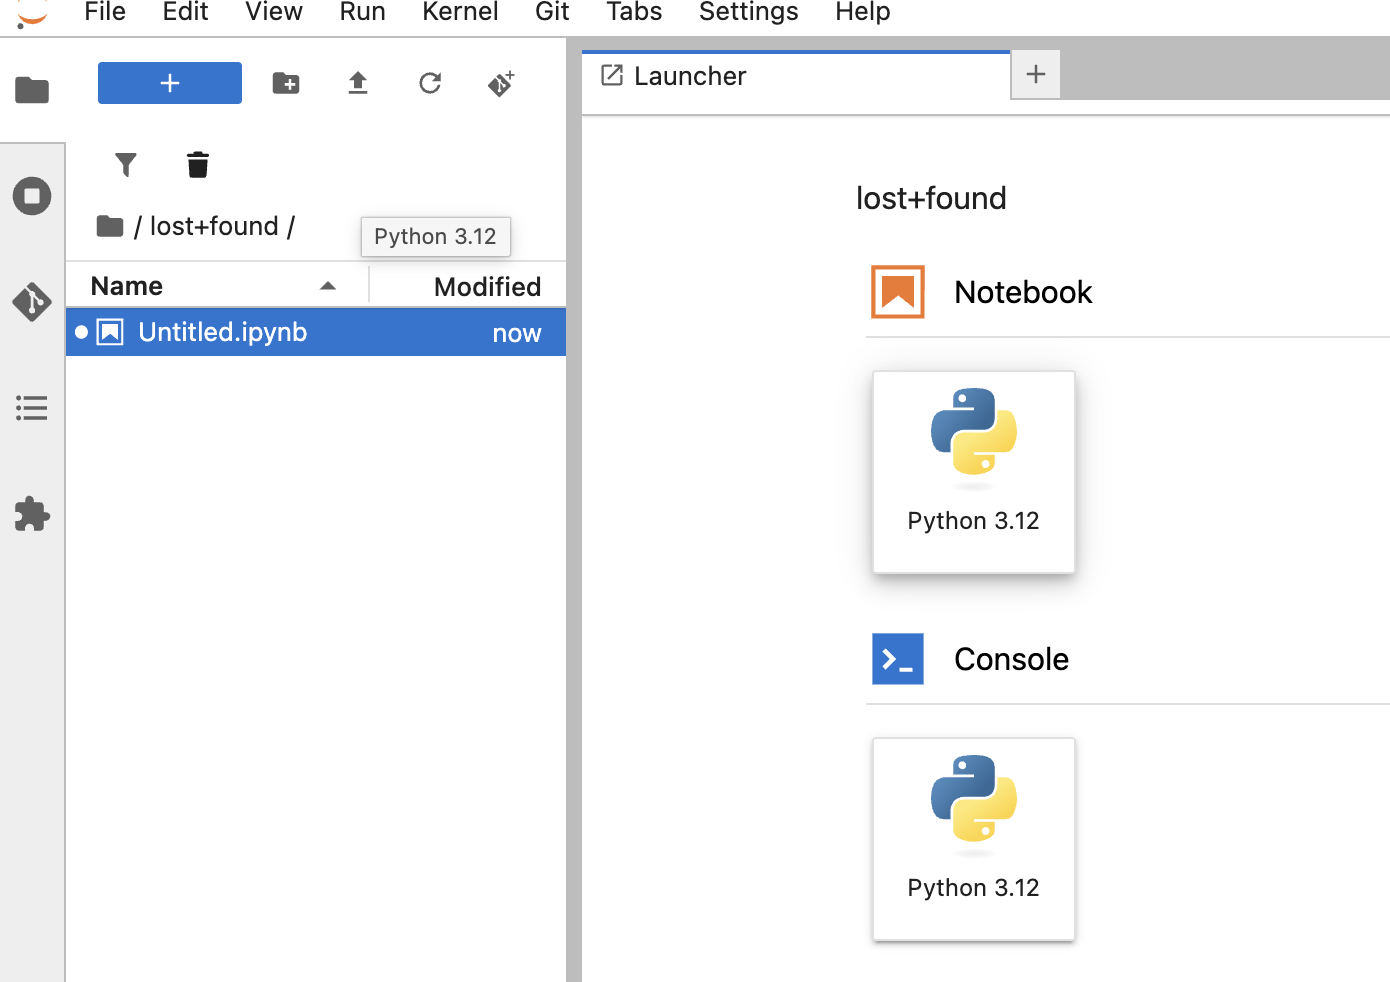The image size is (1390, 982).
Task: Add a new tab with plus button
Action: (x=1036, y=75)
